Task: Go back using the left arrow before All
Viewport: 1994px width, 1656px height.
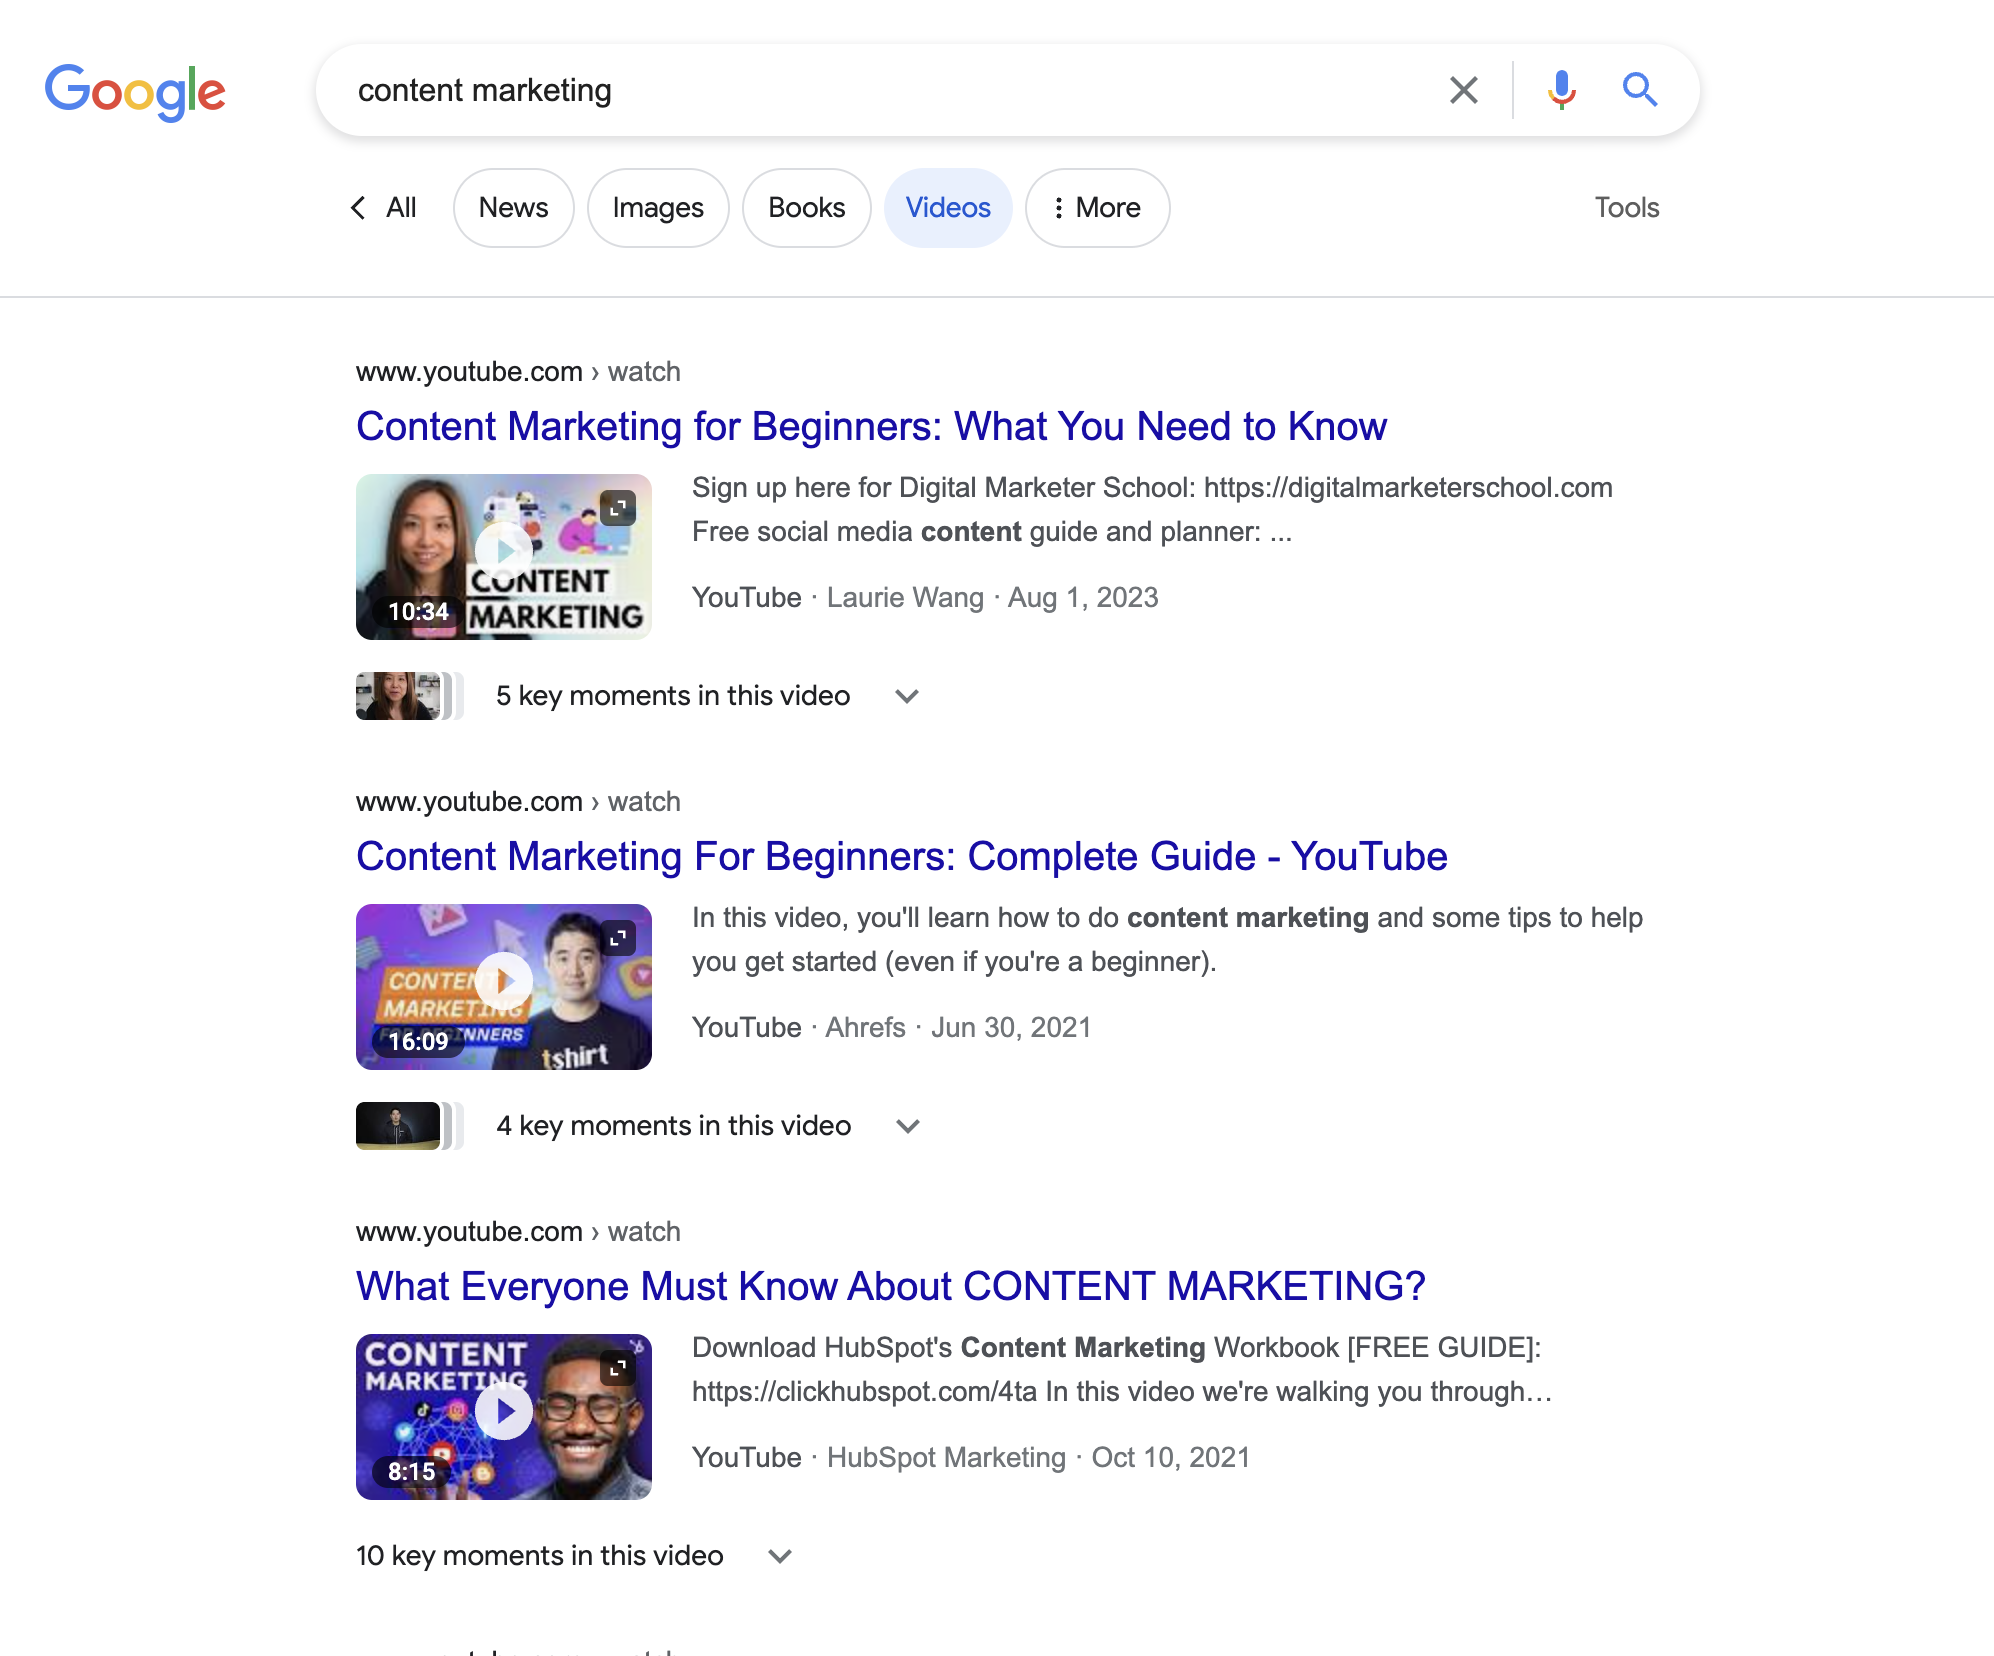Action: (358, 207)
